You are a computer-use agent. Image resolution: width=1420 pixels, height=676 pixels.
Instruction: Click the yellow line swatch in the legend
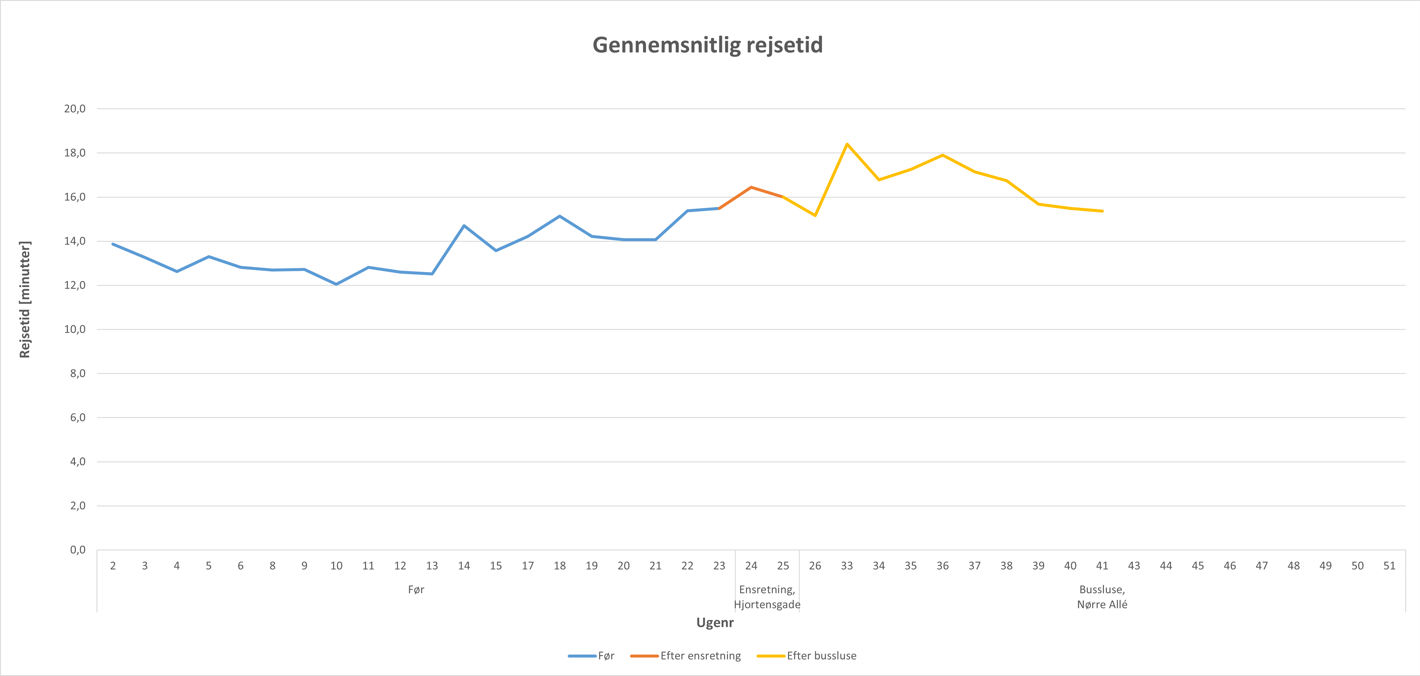pos(770,656)
